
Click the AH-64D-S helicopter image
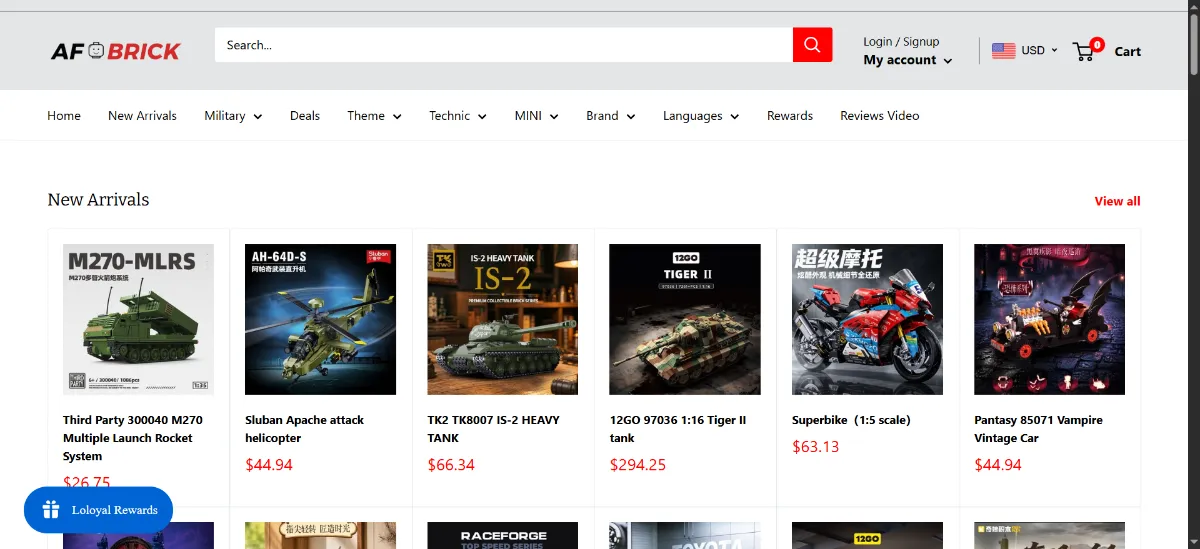point(320,319)
